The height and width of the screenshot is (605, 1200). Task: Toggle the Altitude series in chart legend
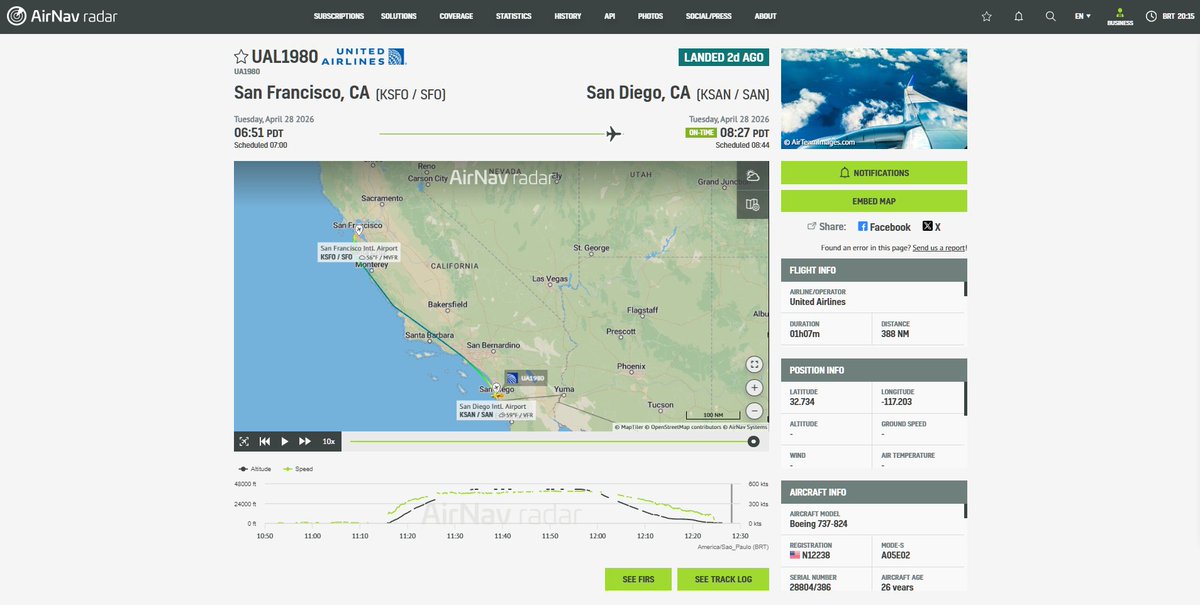(255, 468)
